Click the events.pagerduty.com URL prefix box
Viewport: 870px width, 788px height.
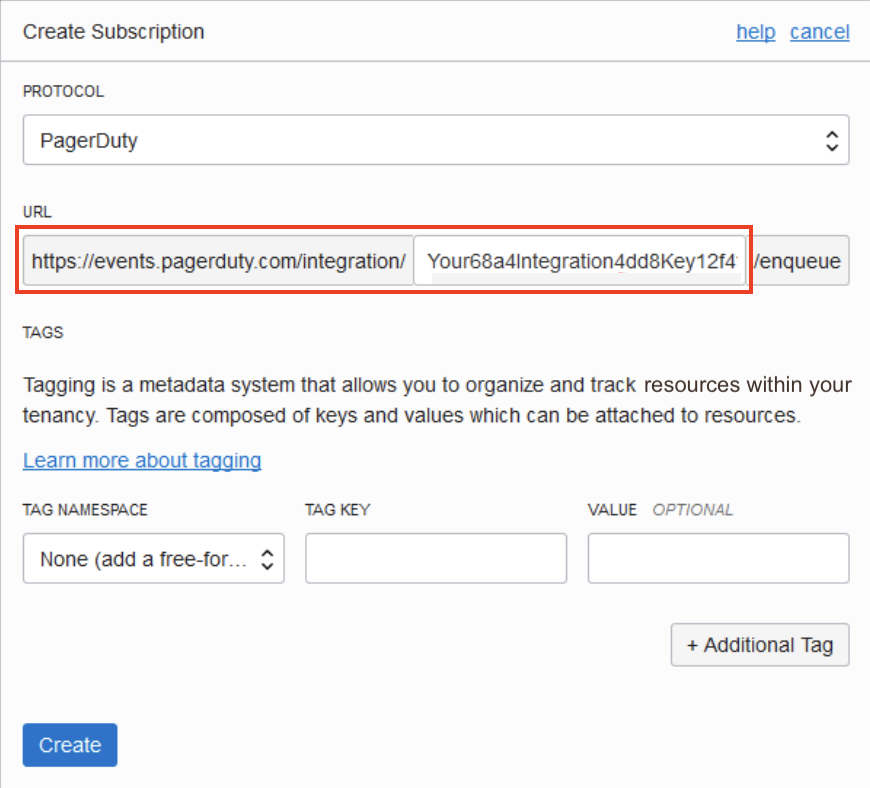(218, 262)
